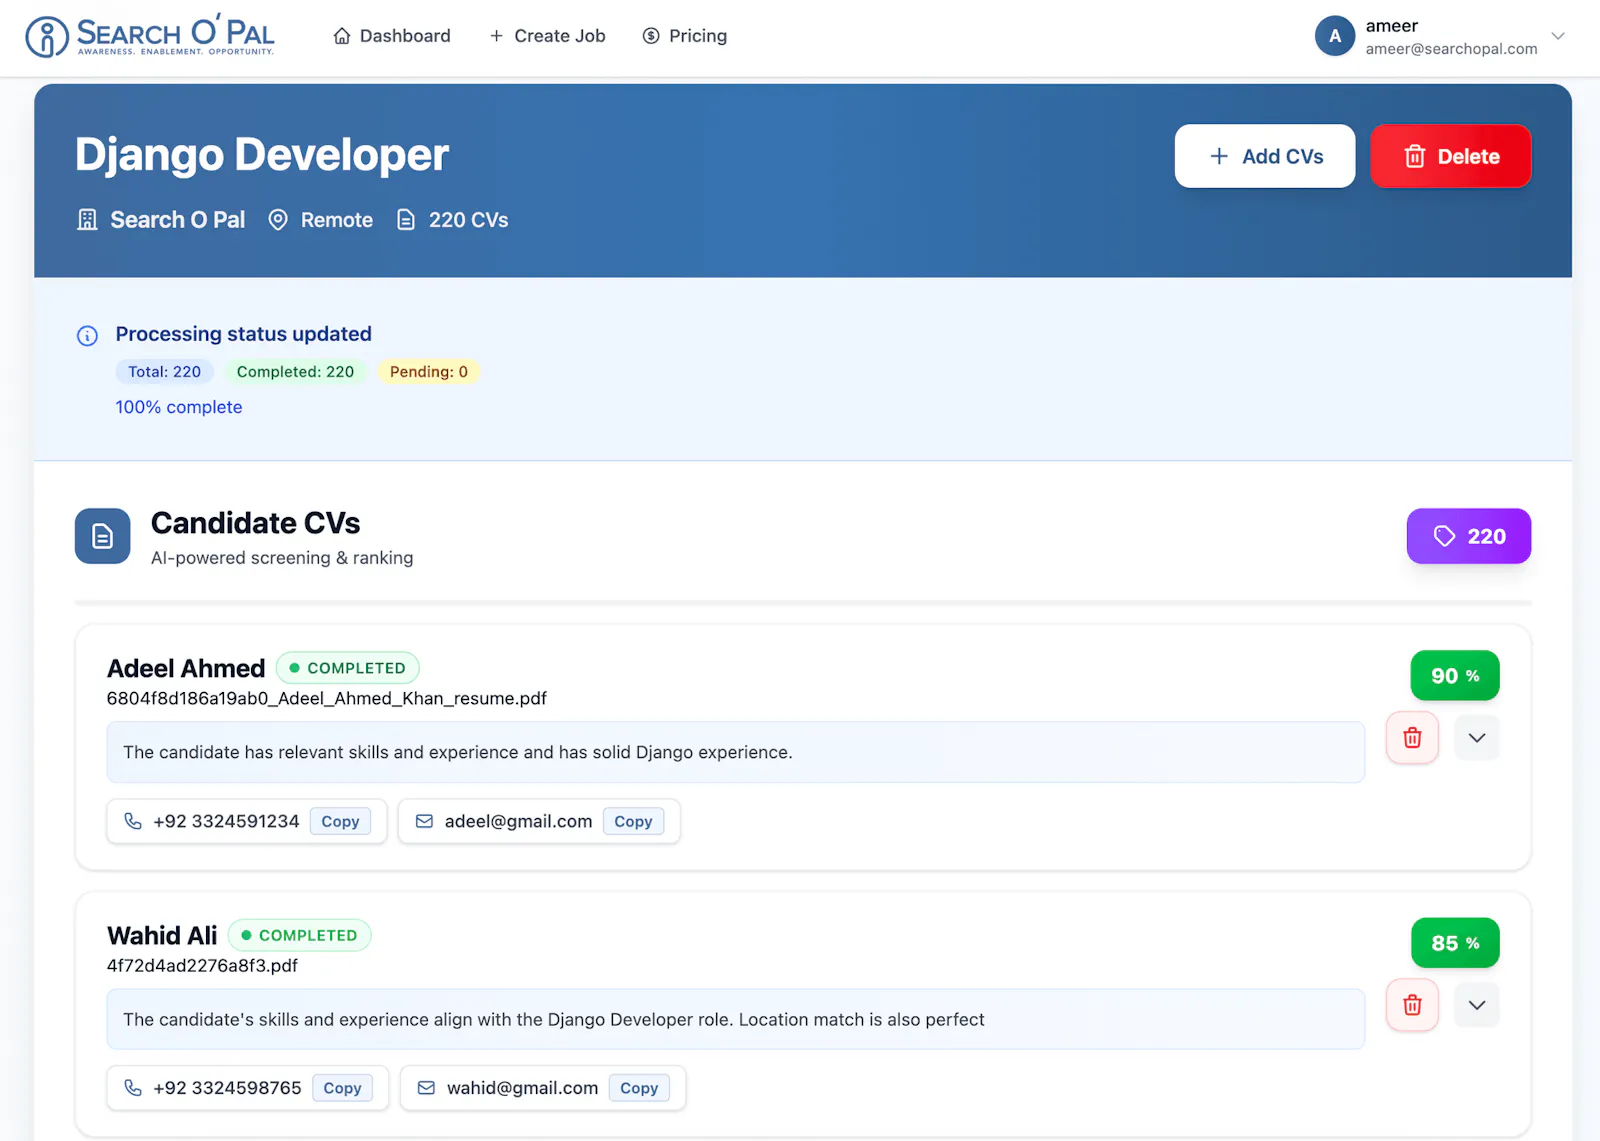Click the Adeel_Ahmed_Khan_resume.pdf file name

pos(327,698)
